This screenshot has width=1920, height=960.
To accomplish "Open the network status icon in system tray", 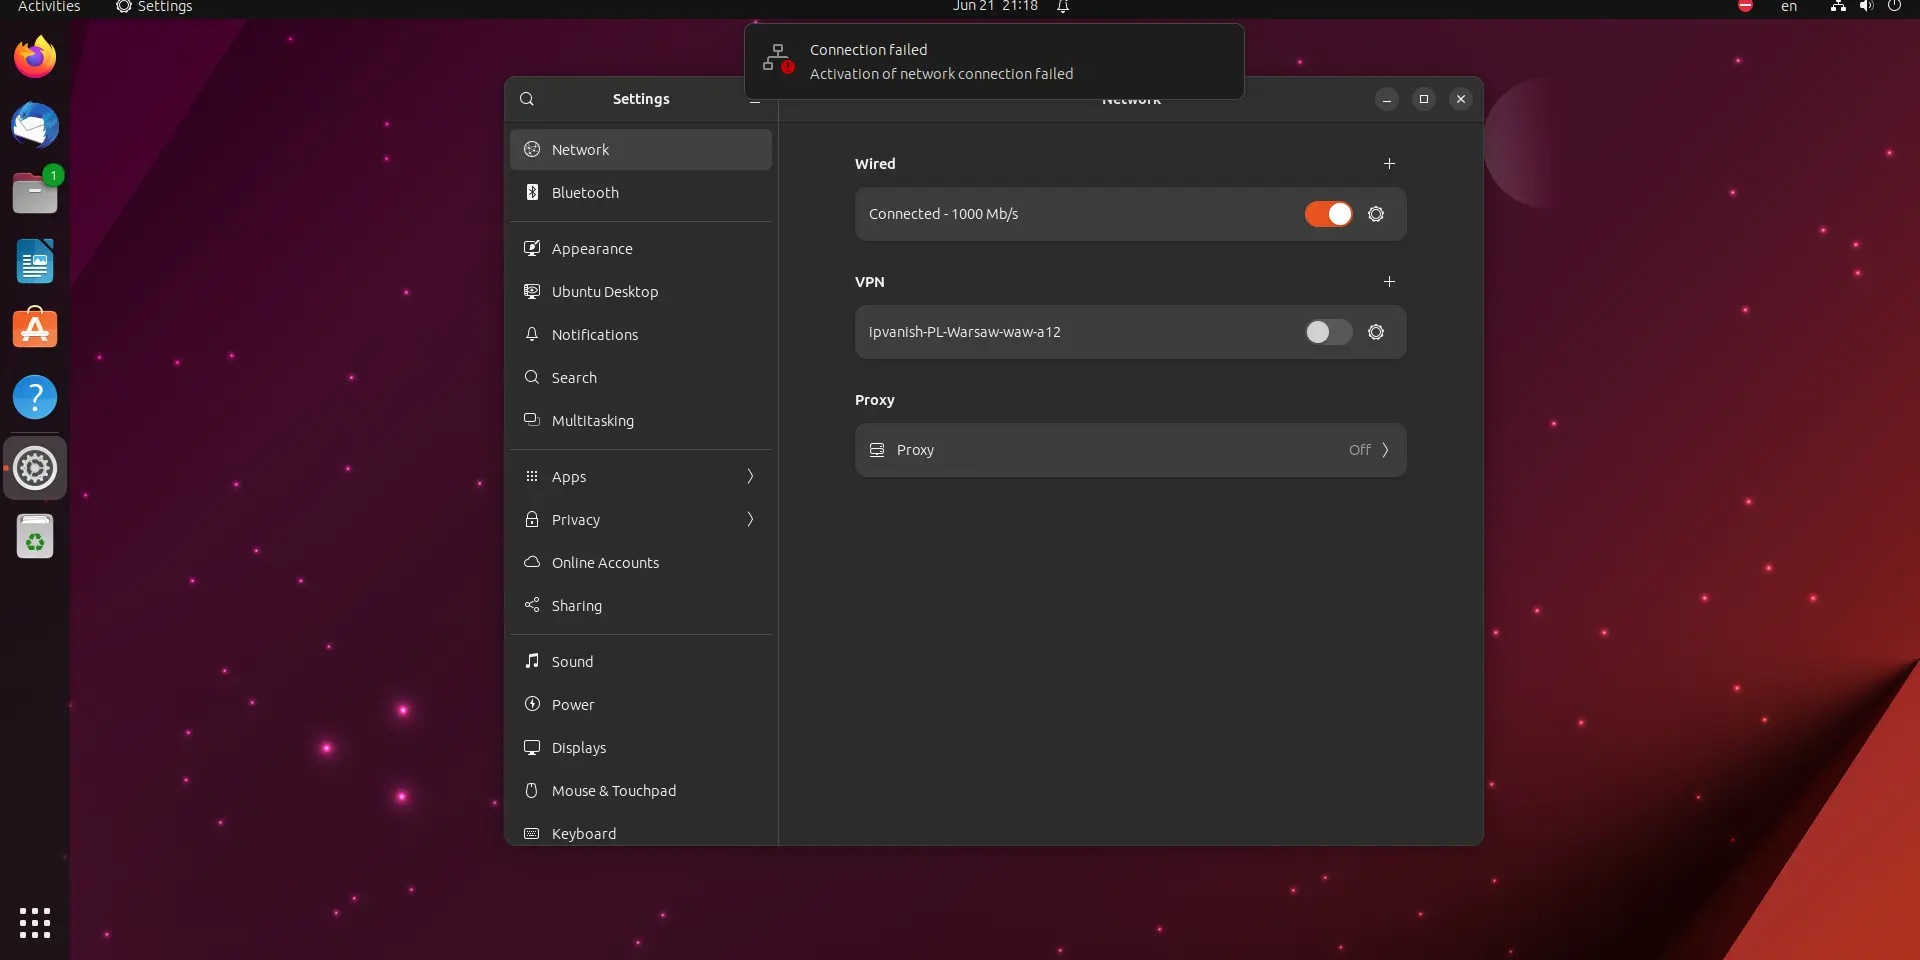I will pyautogui.click(x=1838, y=6).
